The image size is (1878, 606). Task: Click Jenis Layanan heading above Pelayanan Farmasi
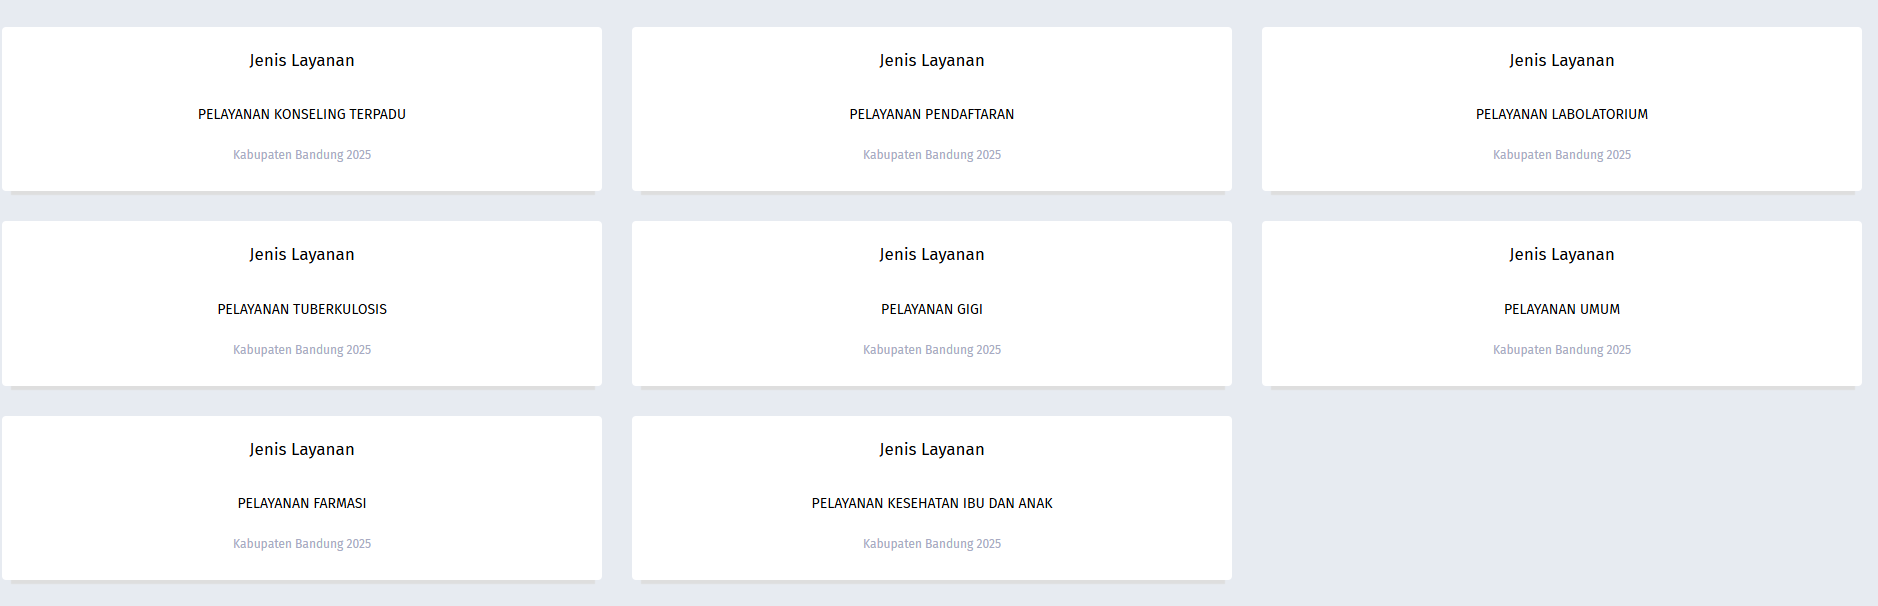pyautogui.click(x=301, y=449)
